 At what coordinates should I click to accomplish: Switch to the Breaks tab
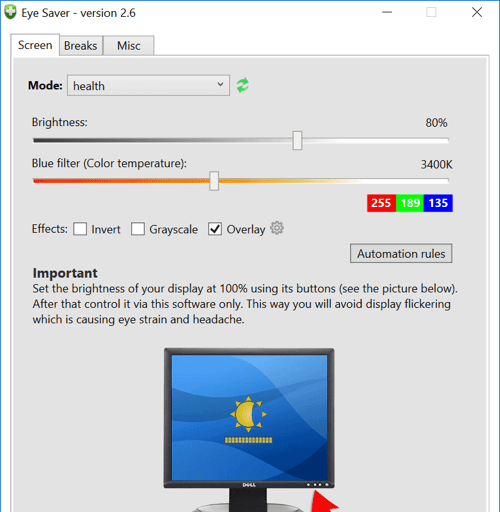81,46
